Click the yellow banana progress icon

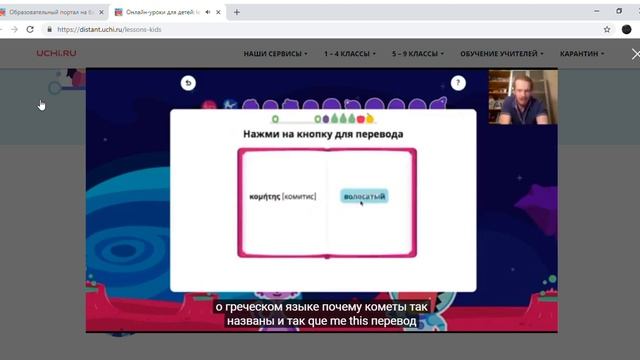coord(369,118)
